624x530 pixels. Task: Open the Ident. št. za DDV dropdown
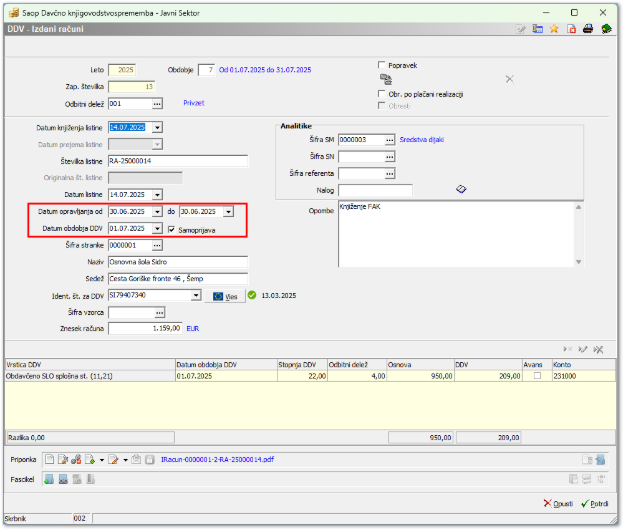tap(195, 296)
